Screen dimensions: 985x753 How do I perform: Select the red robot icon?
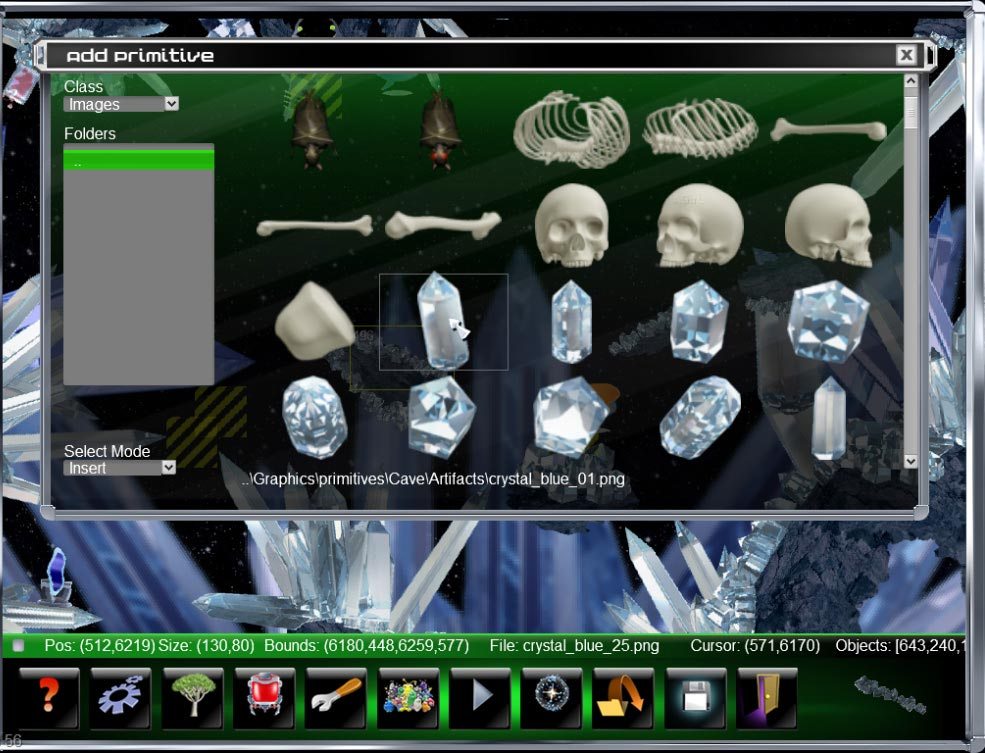click(264, 698)
